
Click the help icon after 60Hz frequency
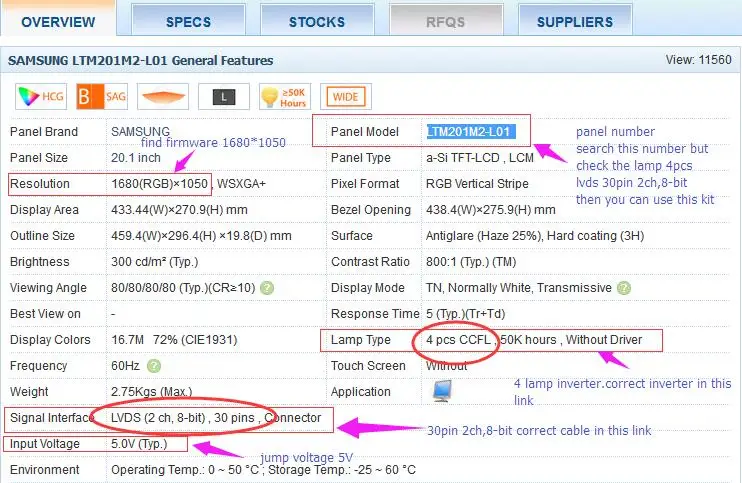click(154, 366)
